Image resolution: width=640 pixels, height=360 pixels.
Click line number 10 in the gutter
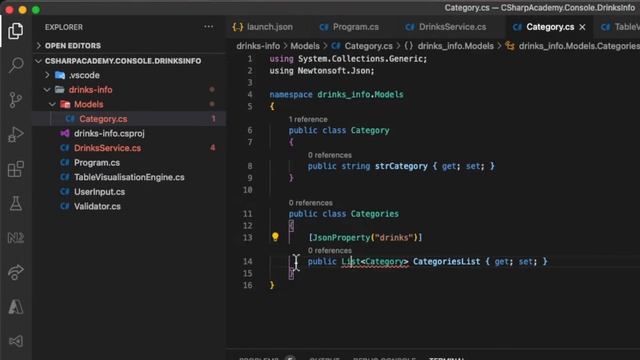click(x=247, y=190)
